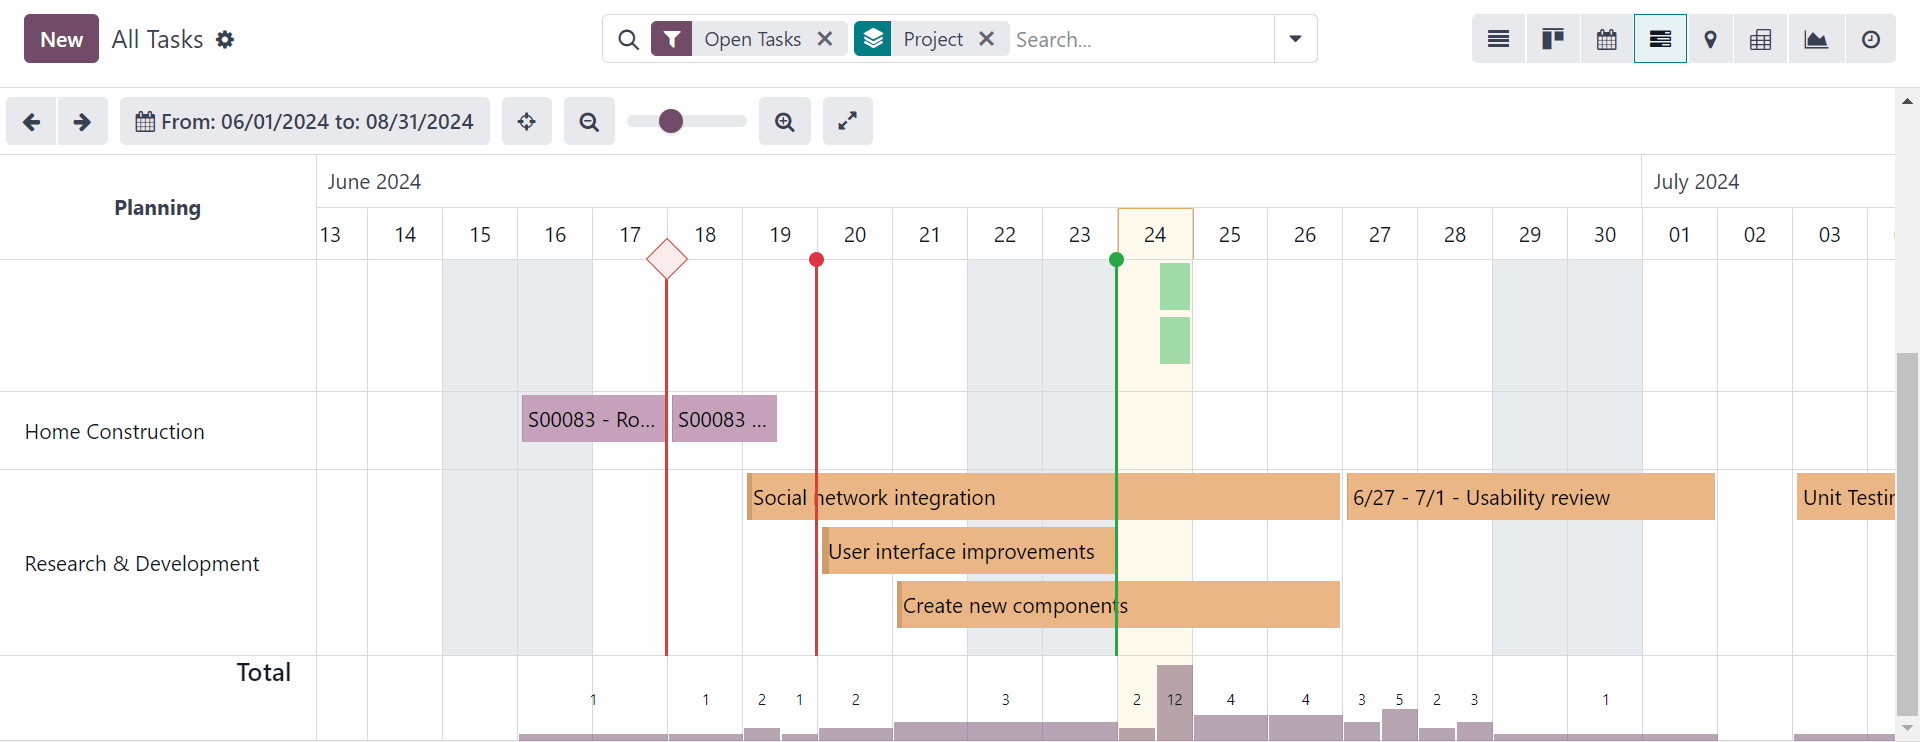Remove the Open Tasks filter

pyautogui.click(x=825, y=39)
